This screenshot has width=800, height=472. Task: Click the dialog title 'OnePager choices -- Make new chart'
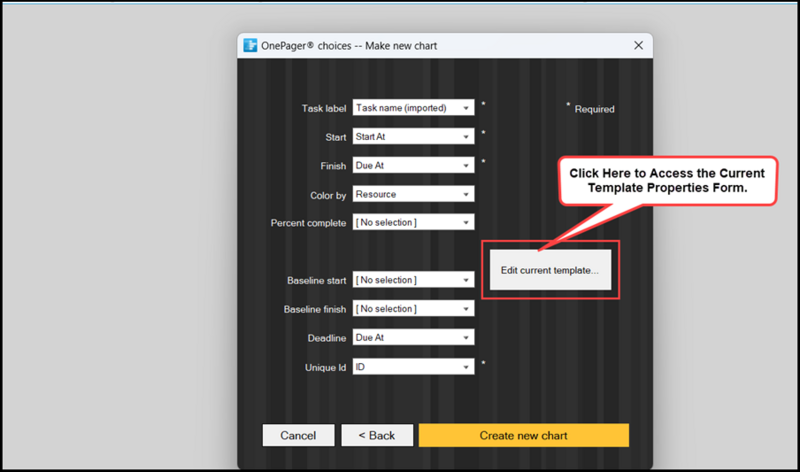pyautogui.click(x=349, y=46)
